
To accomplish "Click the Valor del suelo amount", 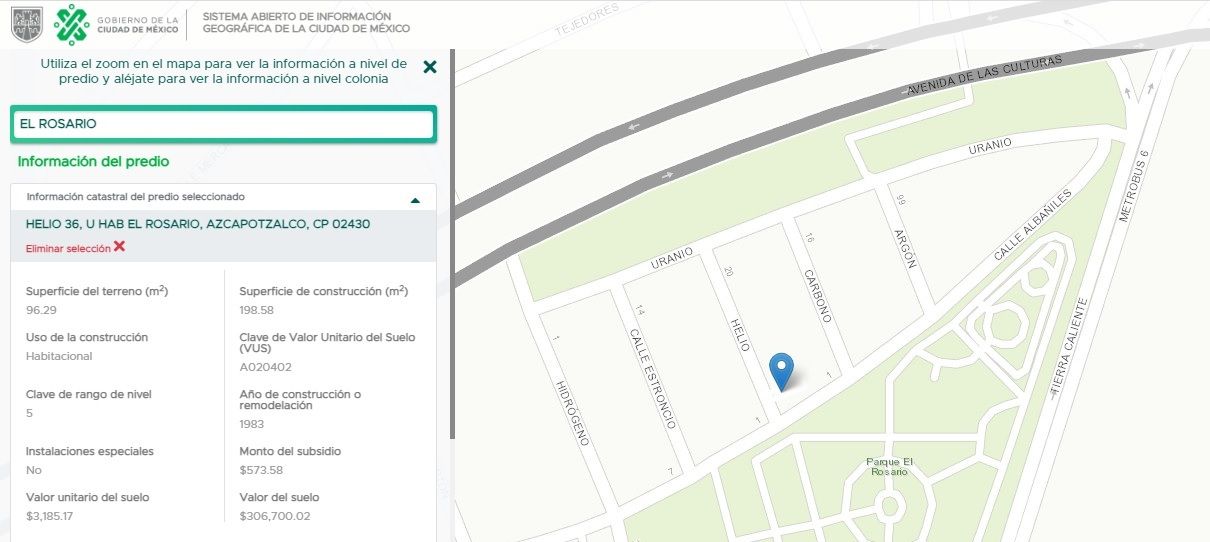I will (x=275, y=516).
